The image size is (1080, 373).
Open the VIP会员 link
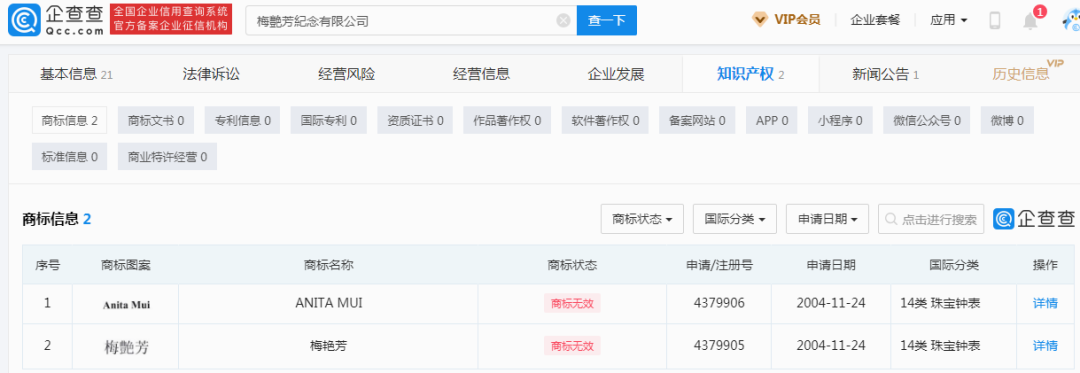coord(797,20)
